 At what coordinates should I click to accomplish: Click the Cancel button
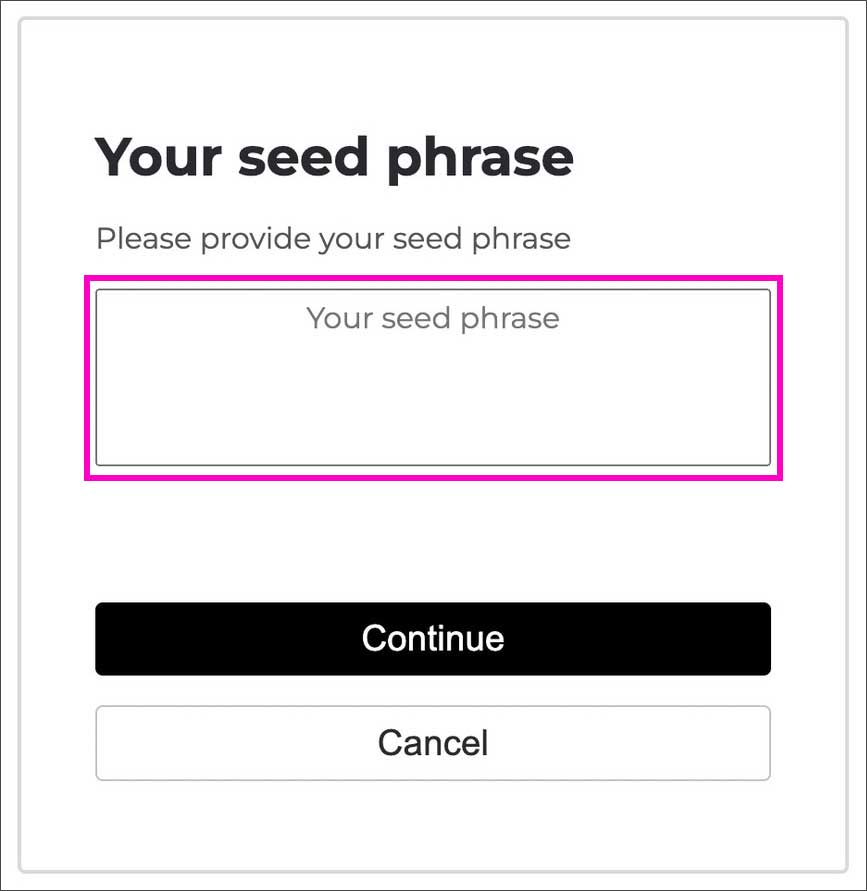coord(433,743)
